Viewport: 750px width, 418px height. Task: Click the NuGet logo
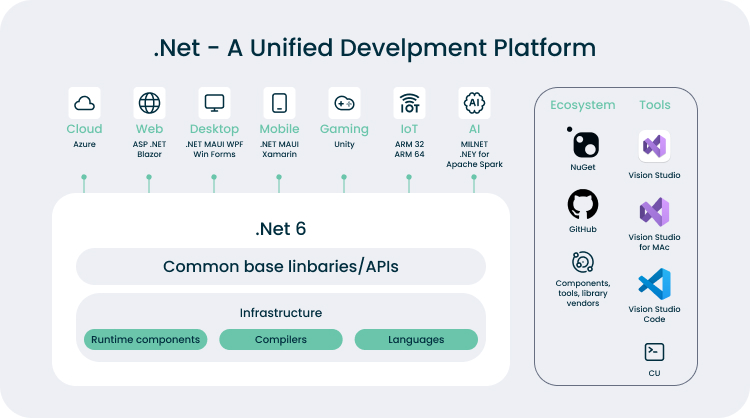583,143
